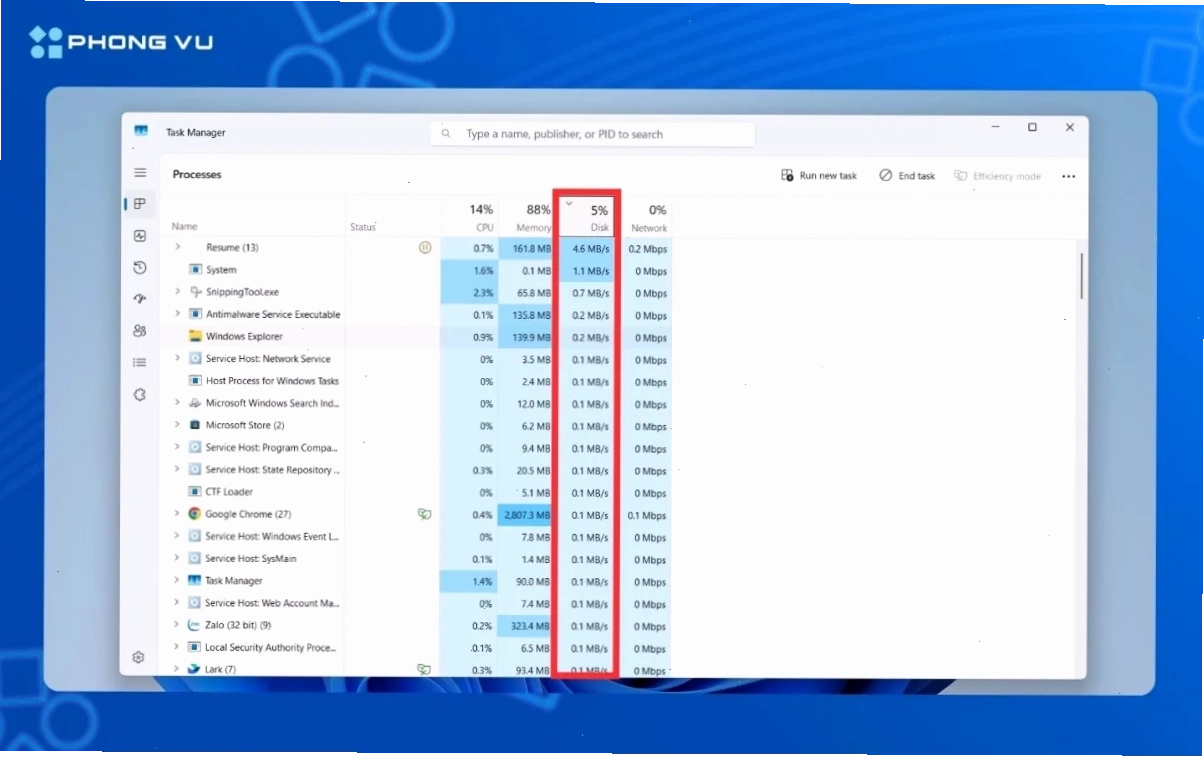Click the efficiency leaf icon for Google Chrome
Image resolution: width=1204 pixels, height=757 pixels.
click(424, 514)
